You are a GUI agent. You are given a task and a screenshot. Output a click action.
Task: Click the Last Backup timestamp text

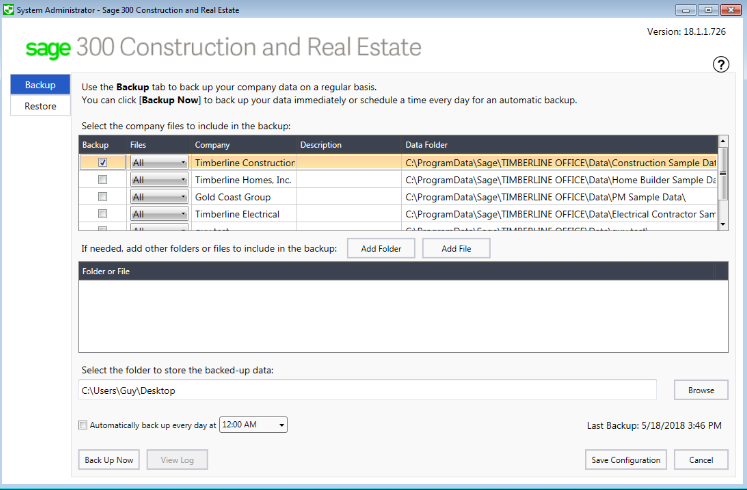pyautogui.click(x=654, y=425)
